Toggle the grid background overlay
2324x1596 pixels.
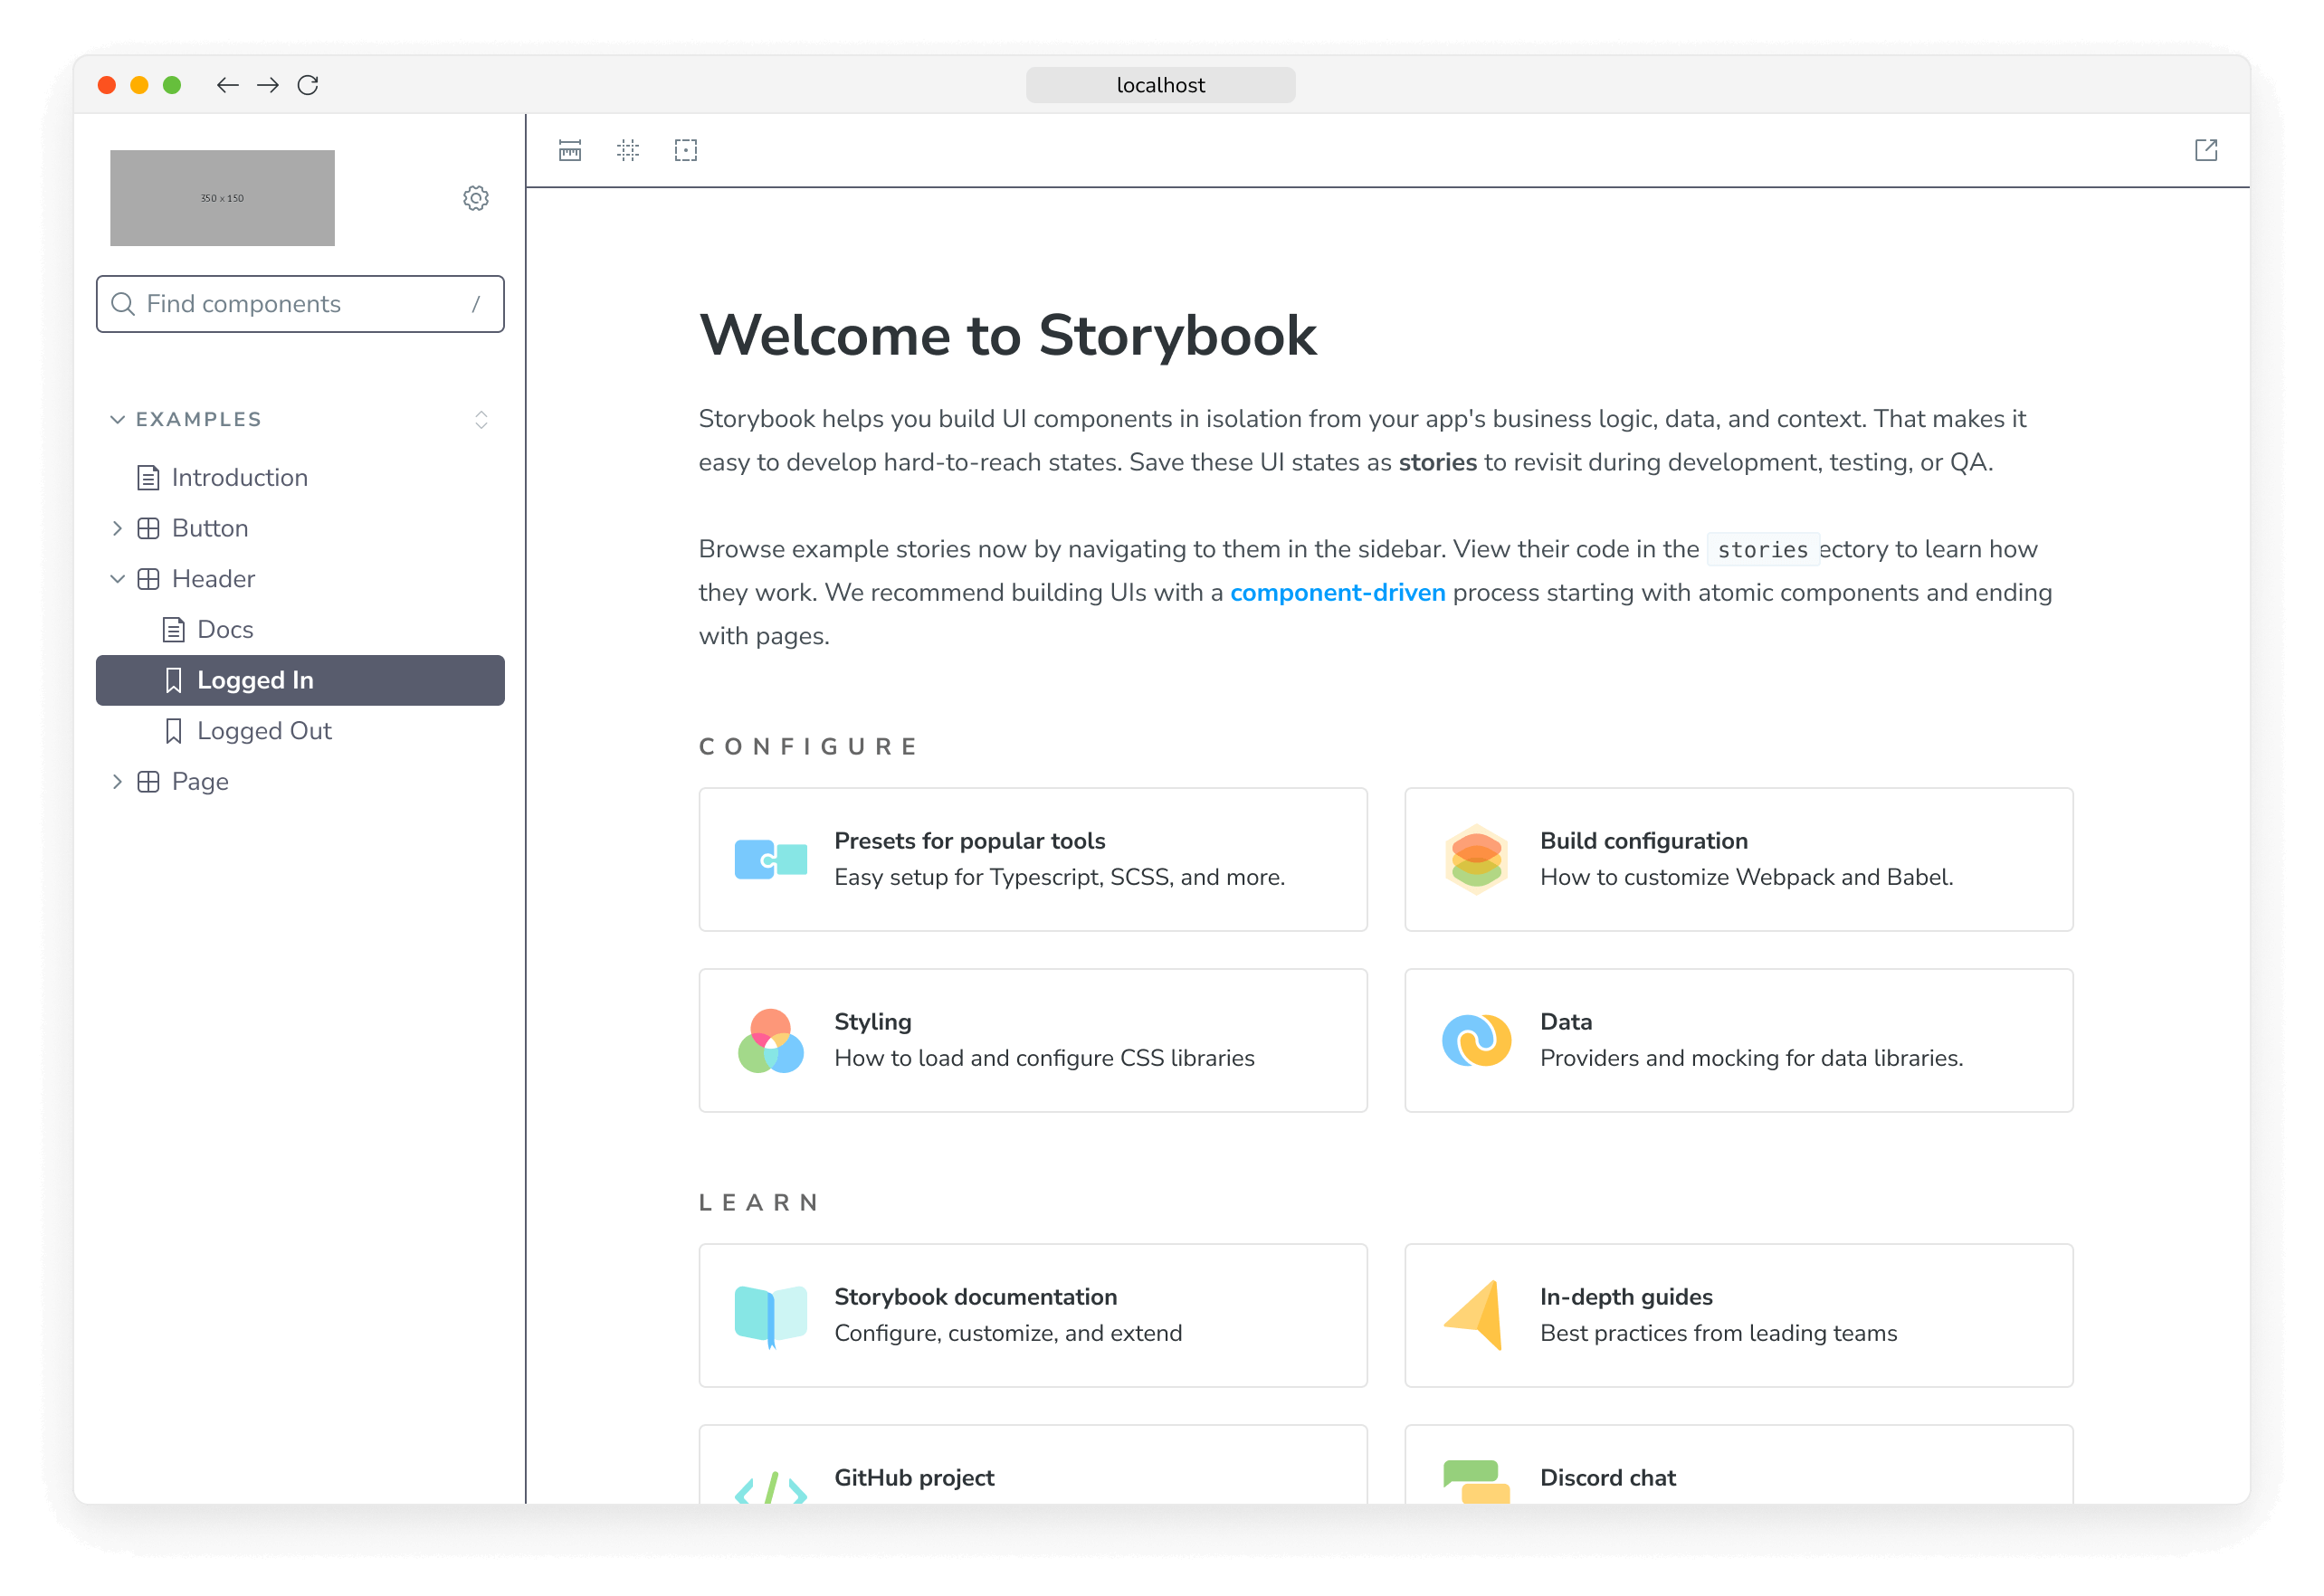pyautogui.click(x=628, y=150)
